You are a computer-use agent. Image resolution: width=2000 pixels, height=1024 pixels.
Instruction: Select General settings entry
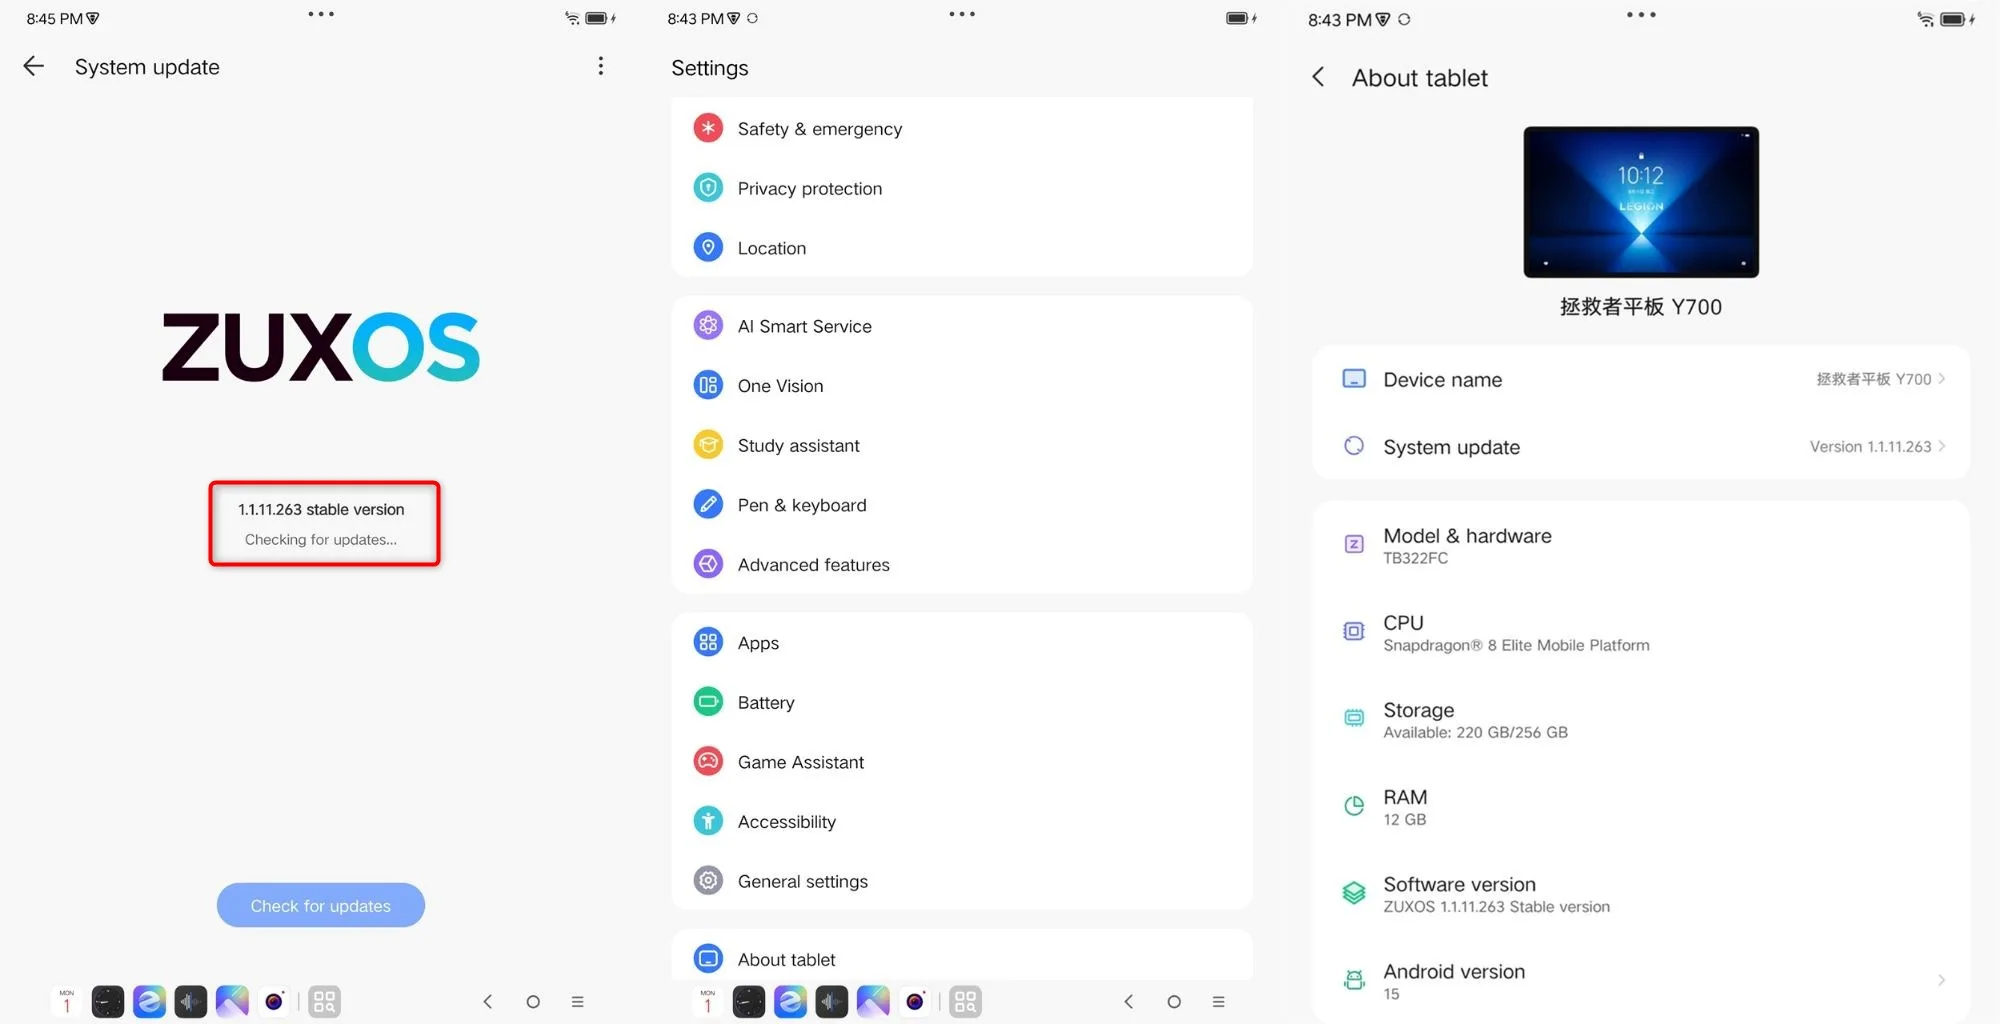pyautogui.click(x=802, y=881)
